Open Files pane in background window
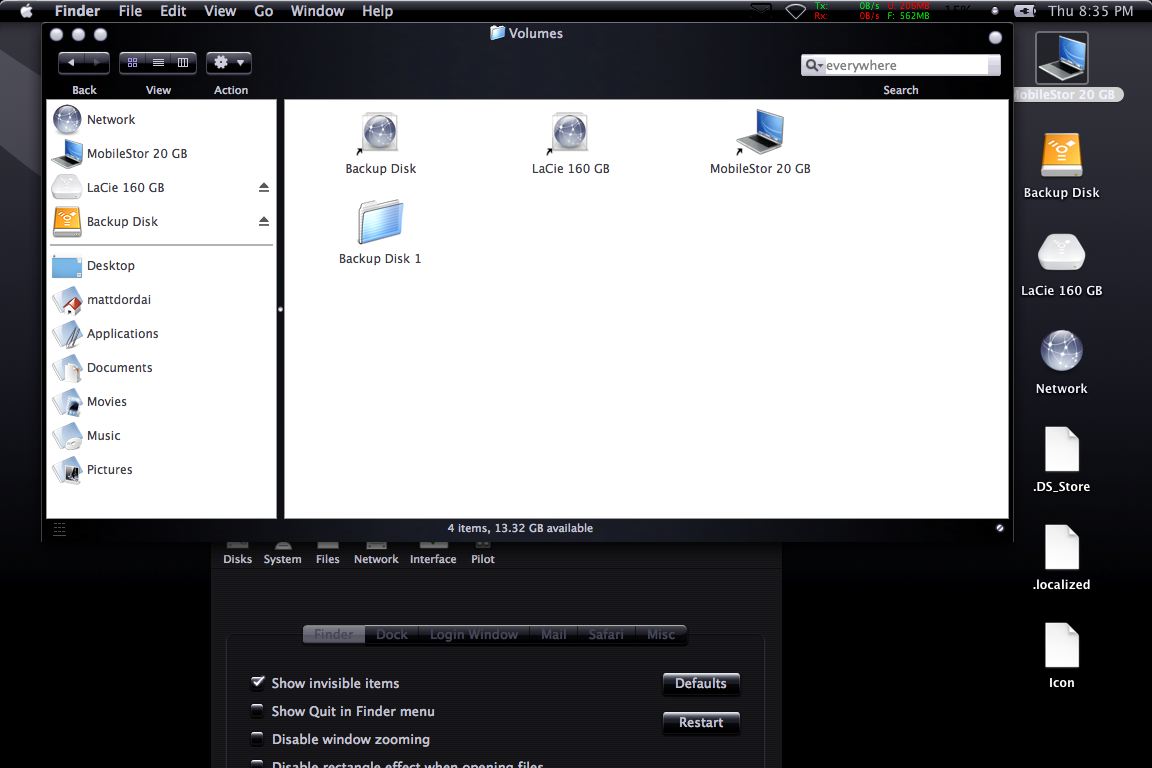The height and width of the screenshot is (768, 1152). click(328, 554)
